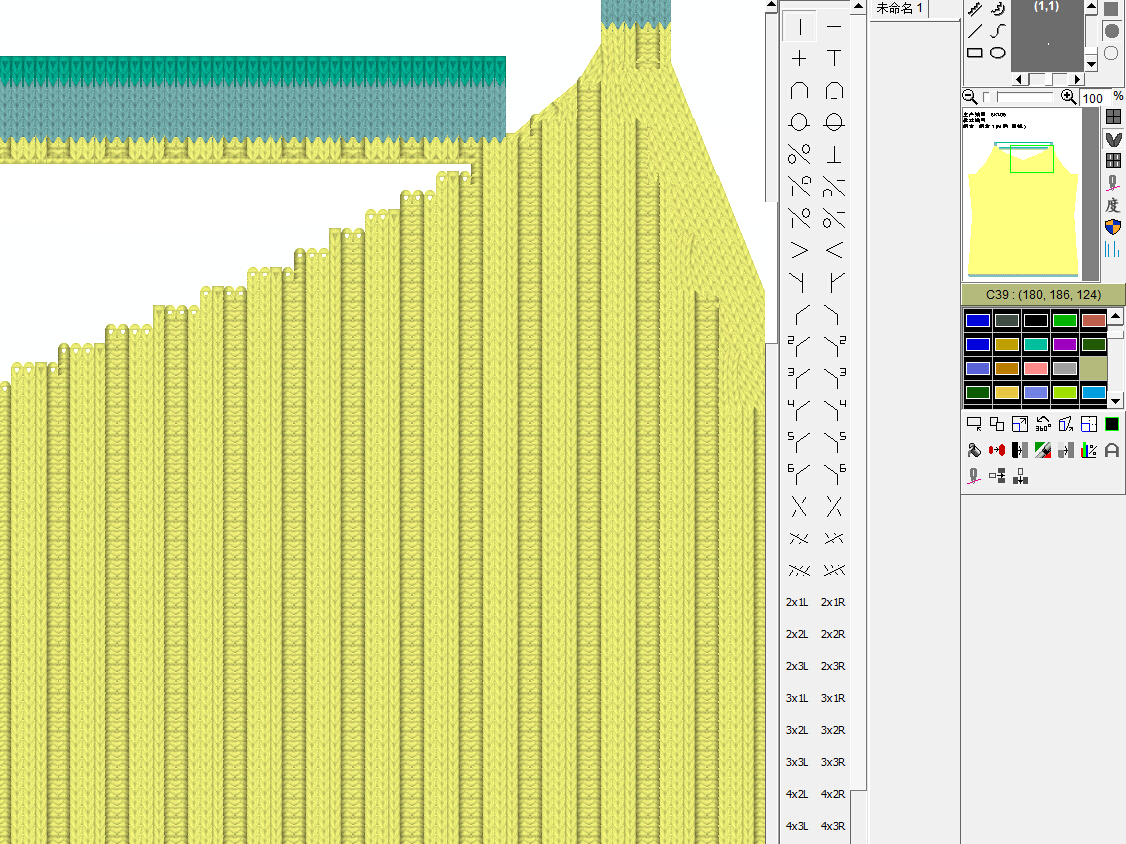This screenshot has height=844, width=1126.
Task: Choose the filled circle brush shape
Action: 1112,31
